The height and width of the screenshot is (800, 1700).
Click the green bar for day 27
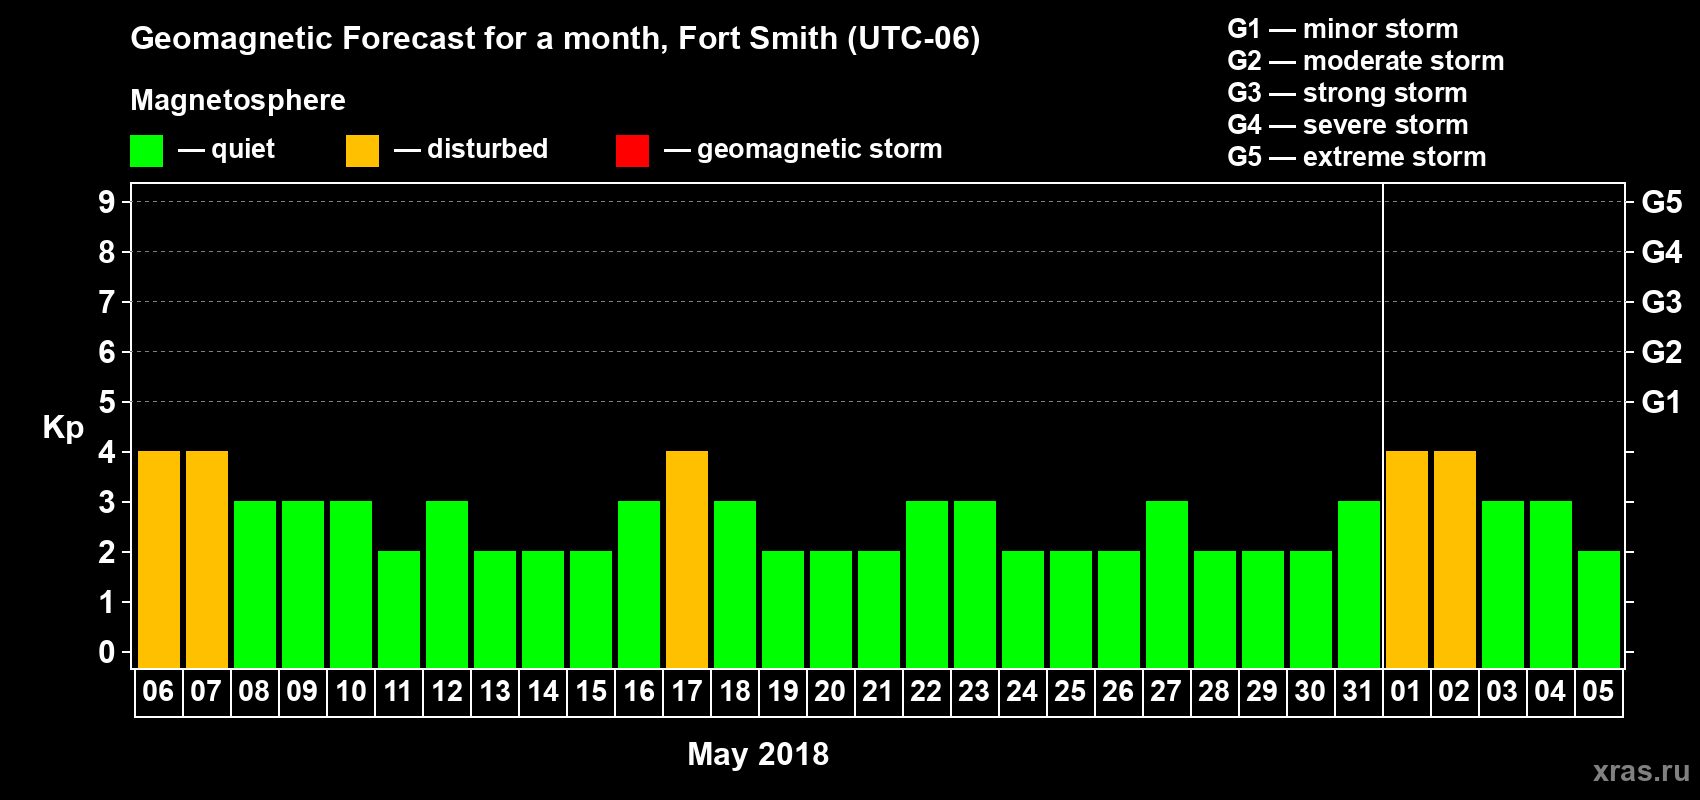[1167, 585]
